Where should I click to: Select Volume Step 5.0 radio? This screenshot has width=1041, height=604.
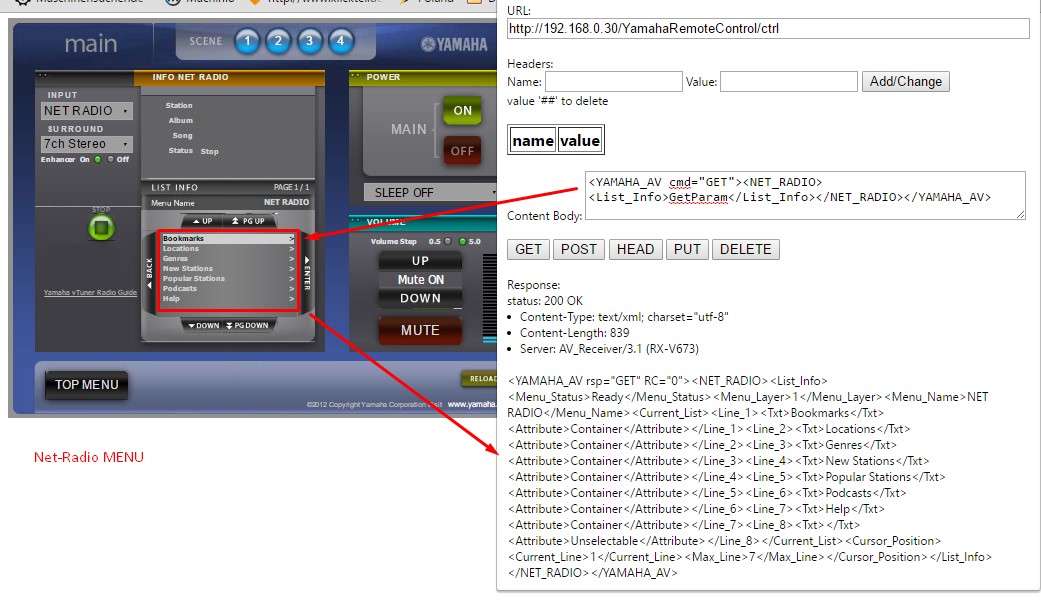coord(463,242)
